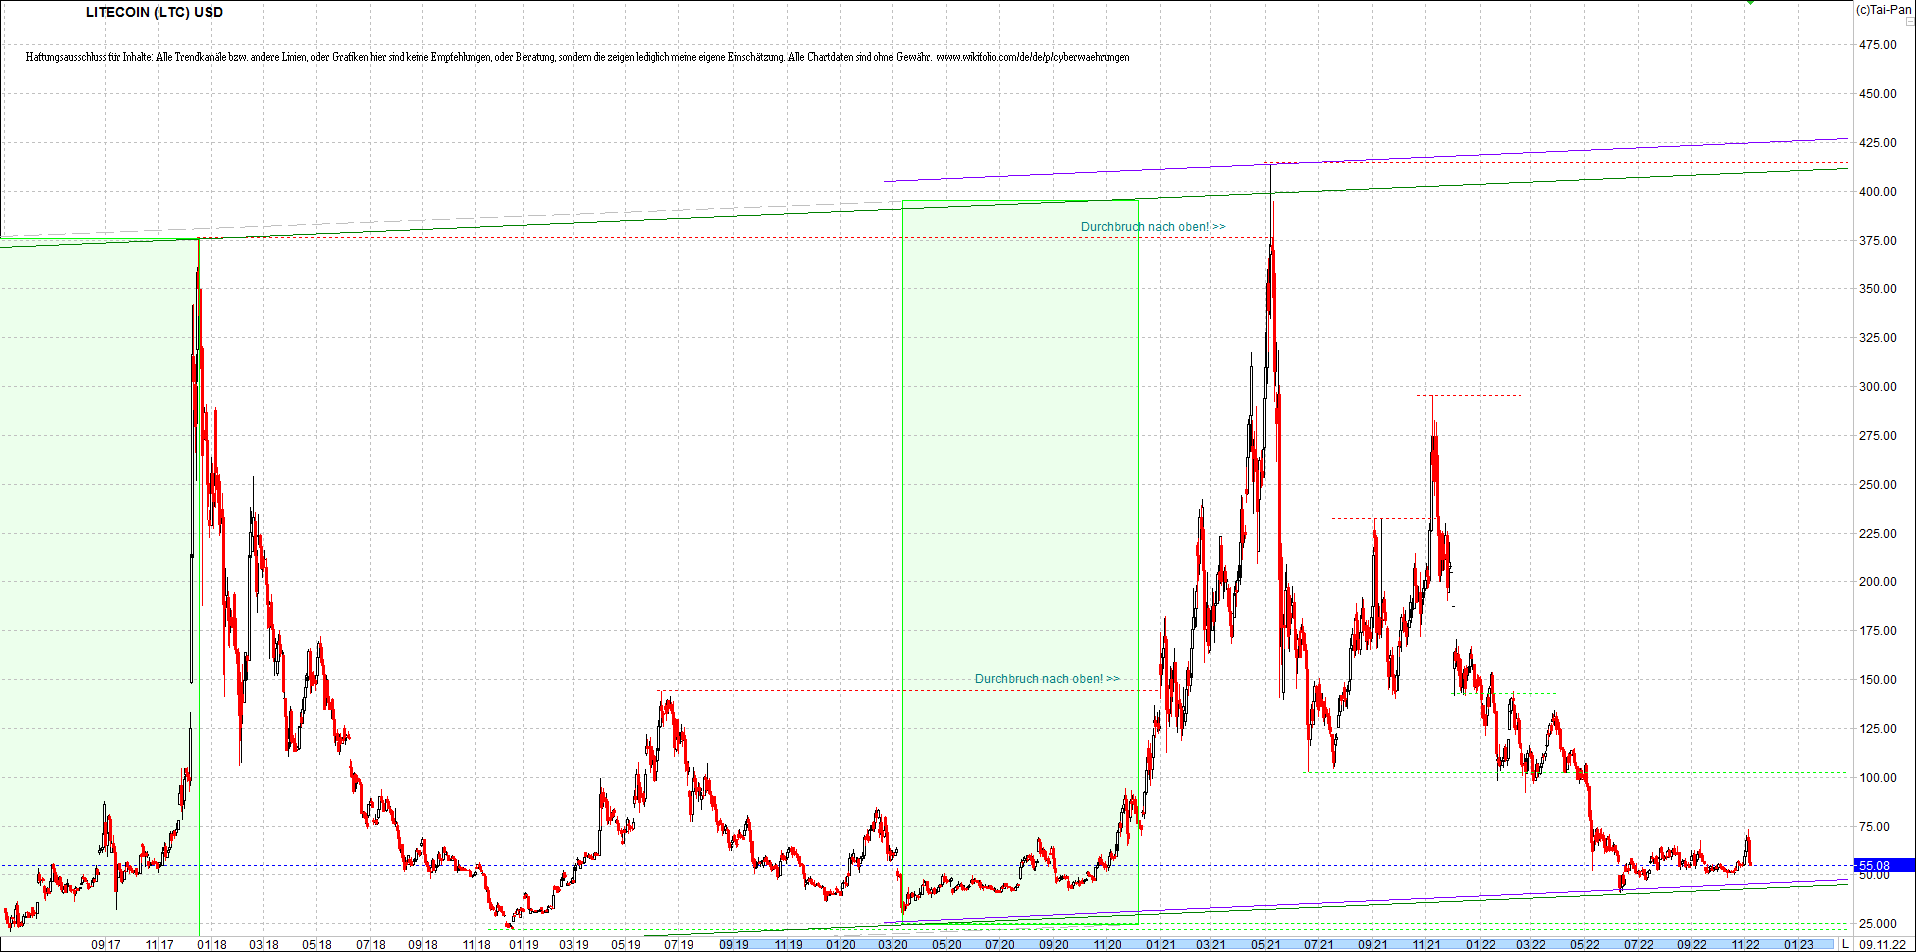Click the 09 17 date label on the time axis
Screen dimensions: 1916x952
tap(106, 944)
